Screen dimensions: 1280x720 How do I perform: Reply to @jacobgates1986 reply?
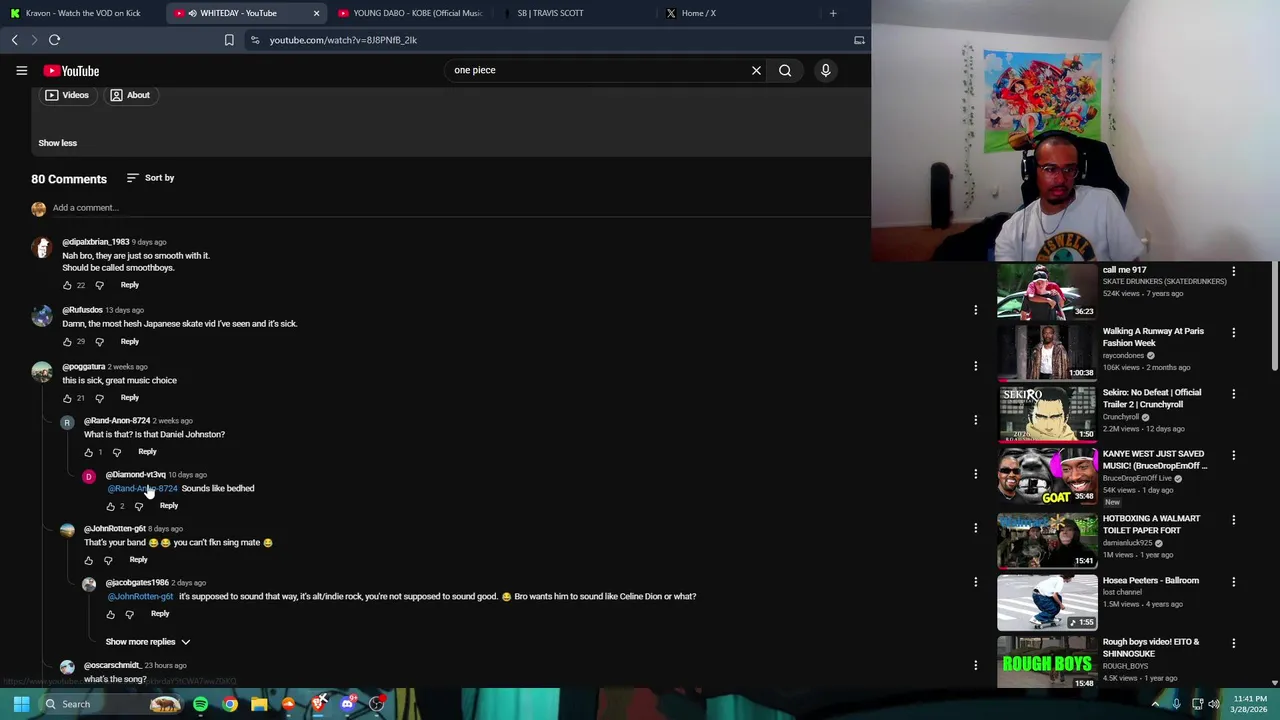(x=160, y=614)
